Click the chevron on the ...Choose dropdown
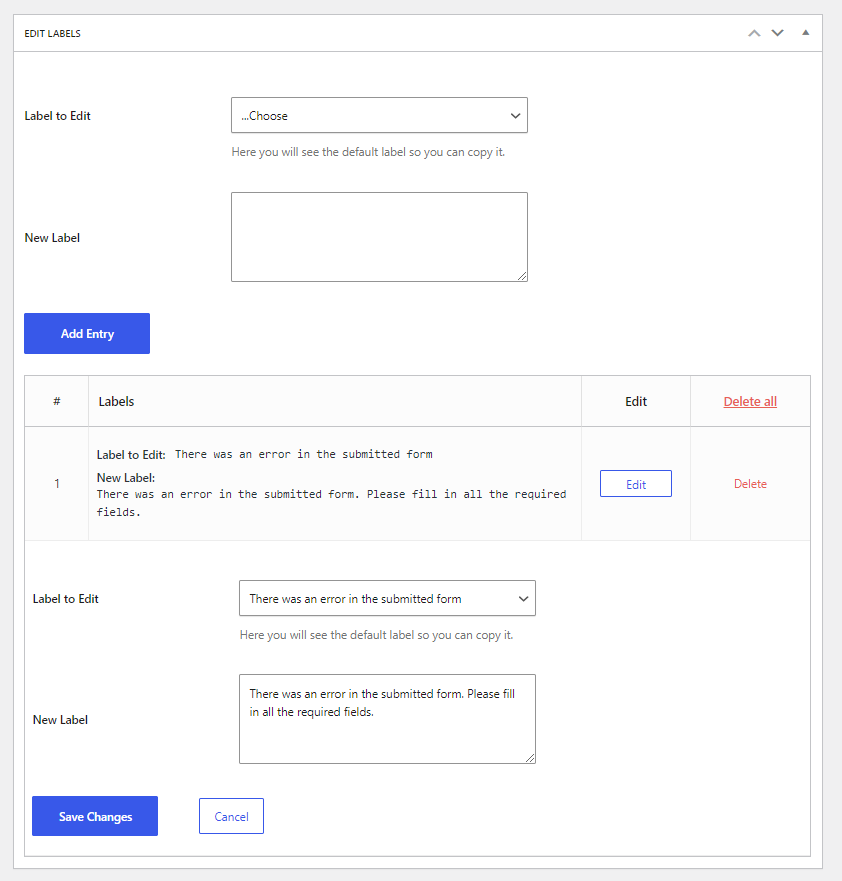This screenshot has width=842, height=881. (515, 116)
